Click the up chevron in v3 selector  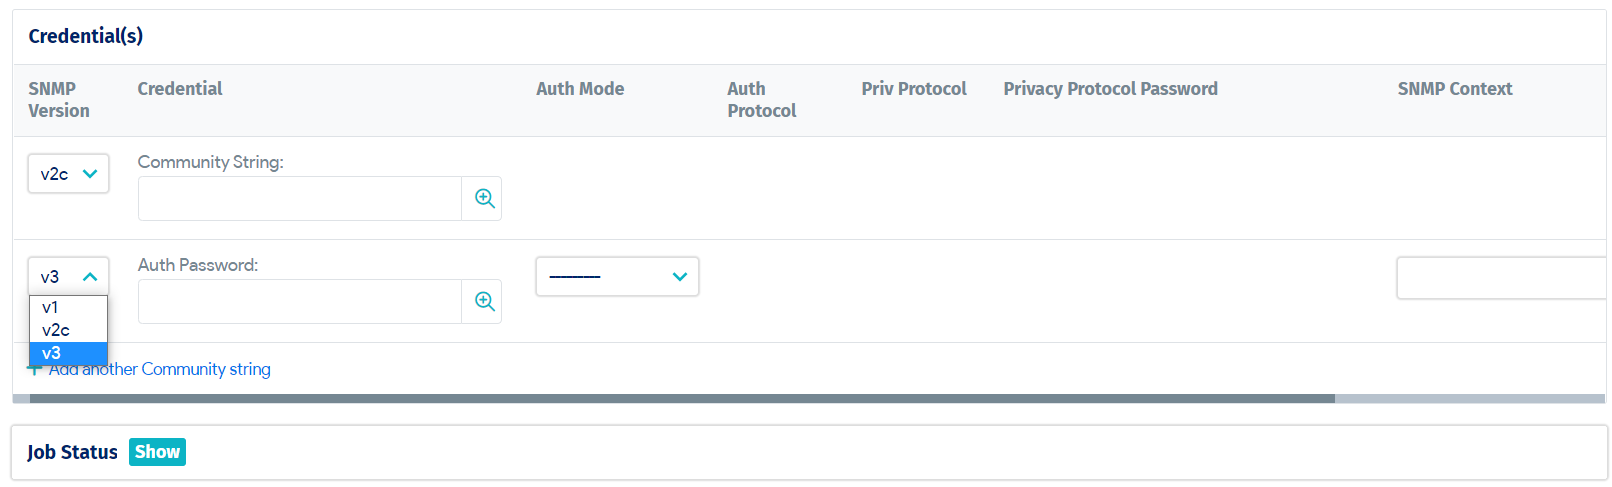pyautogui.click(x=90, y=277)
